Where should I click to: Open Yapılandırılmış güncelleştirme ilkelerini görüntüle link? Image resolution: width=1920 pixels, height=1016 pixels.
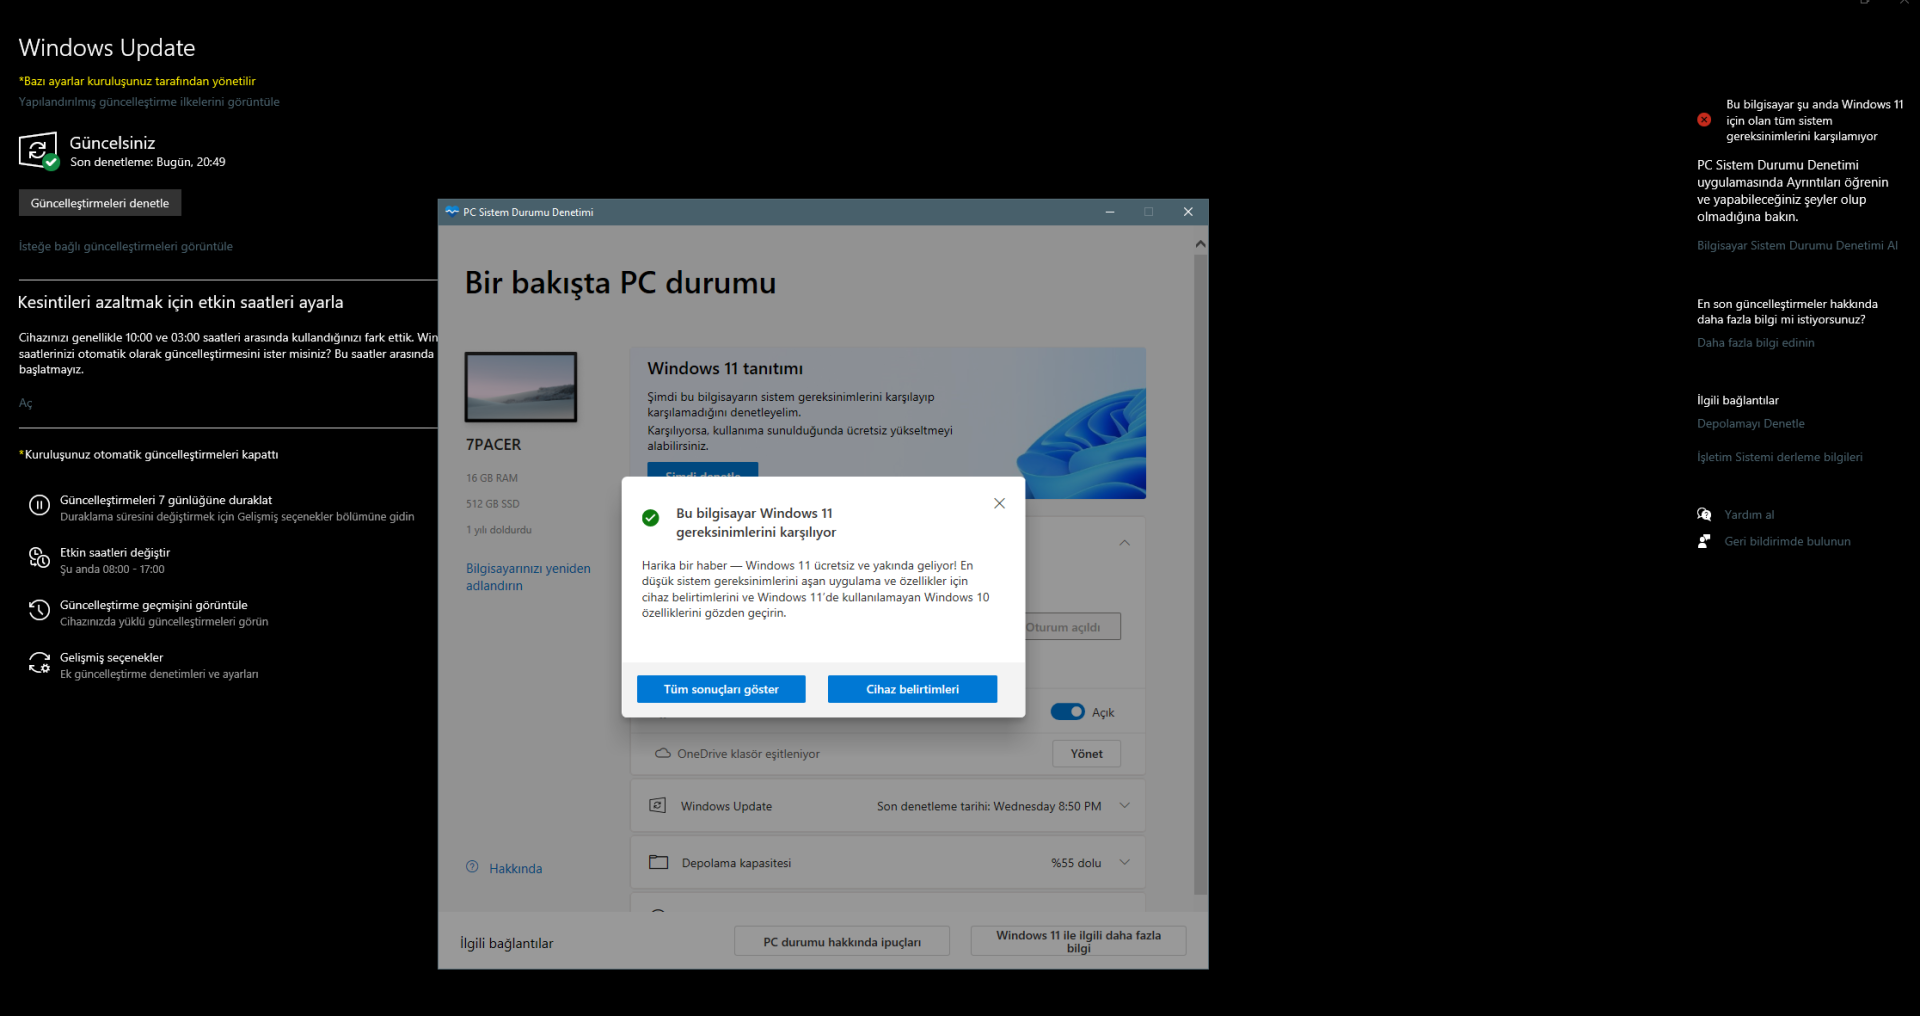click(x=149, y=102)
